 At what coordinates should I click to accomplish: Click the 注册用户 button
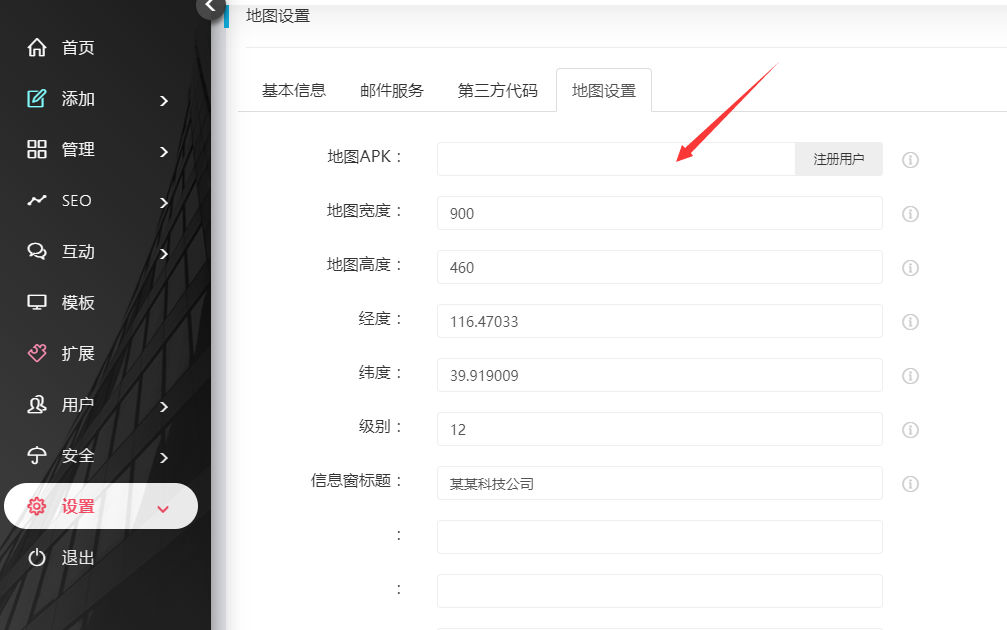coord(838,159)
